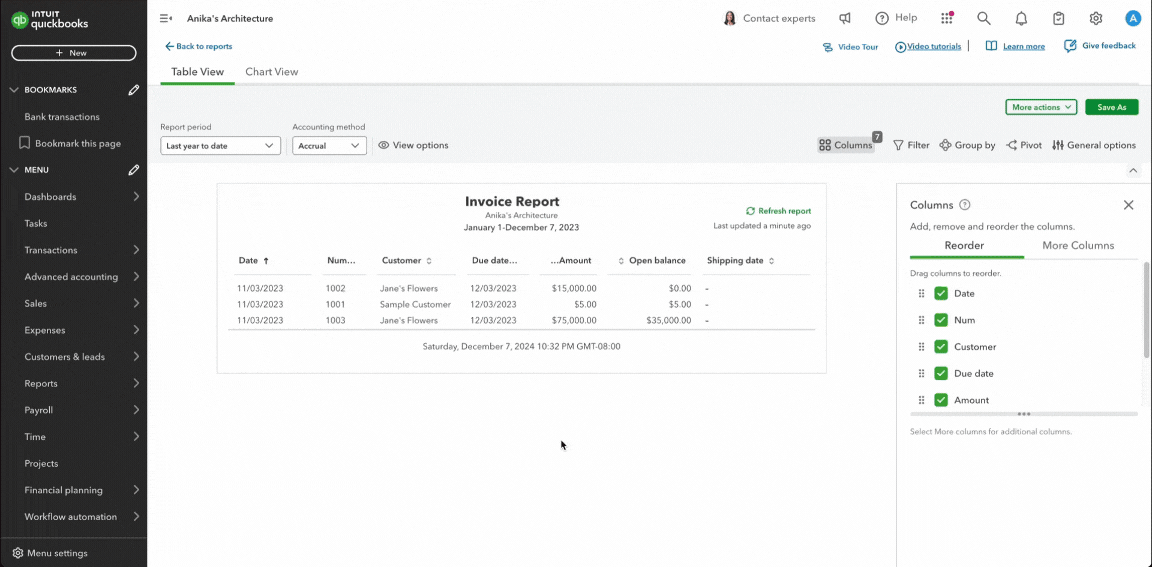Open the Accounting method dropdown
Viewport: 1152px width, 567px height.
(x=329, y=146)
